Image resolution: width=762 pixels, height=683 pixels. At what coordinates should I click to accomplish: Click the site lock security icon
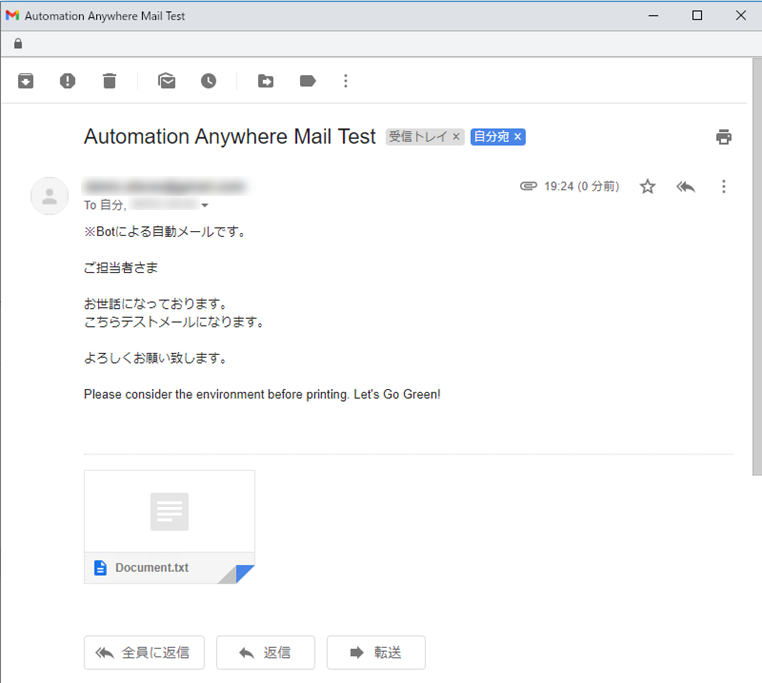(18, 44)
